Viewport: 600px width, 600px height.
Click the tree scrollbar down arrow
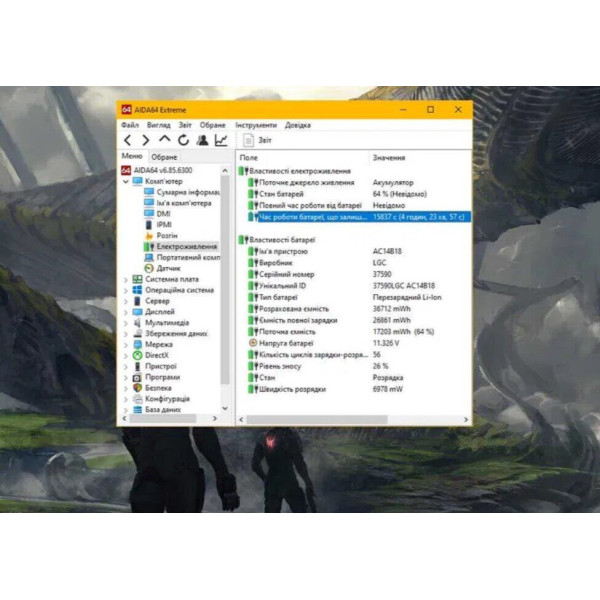coord(225,408)
